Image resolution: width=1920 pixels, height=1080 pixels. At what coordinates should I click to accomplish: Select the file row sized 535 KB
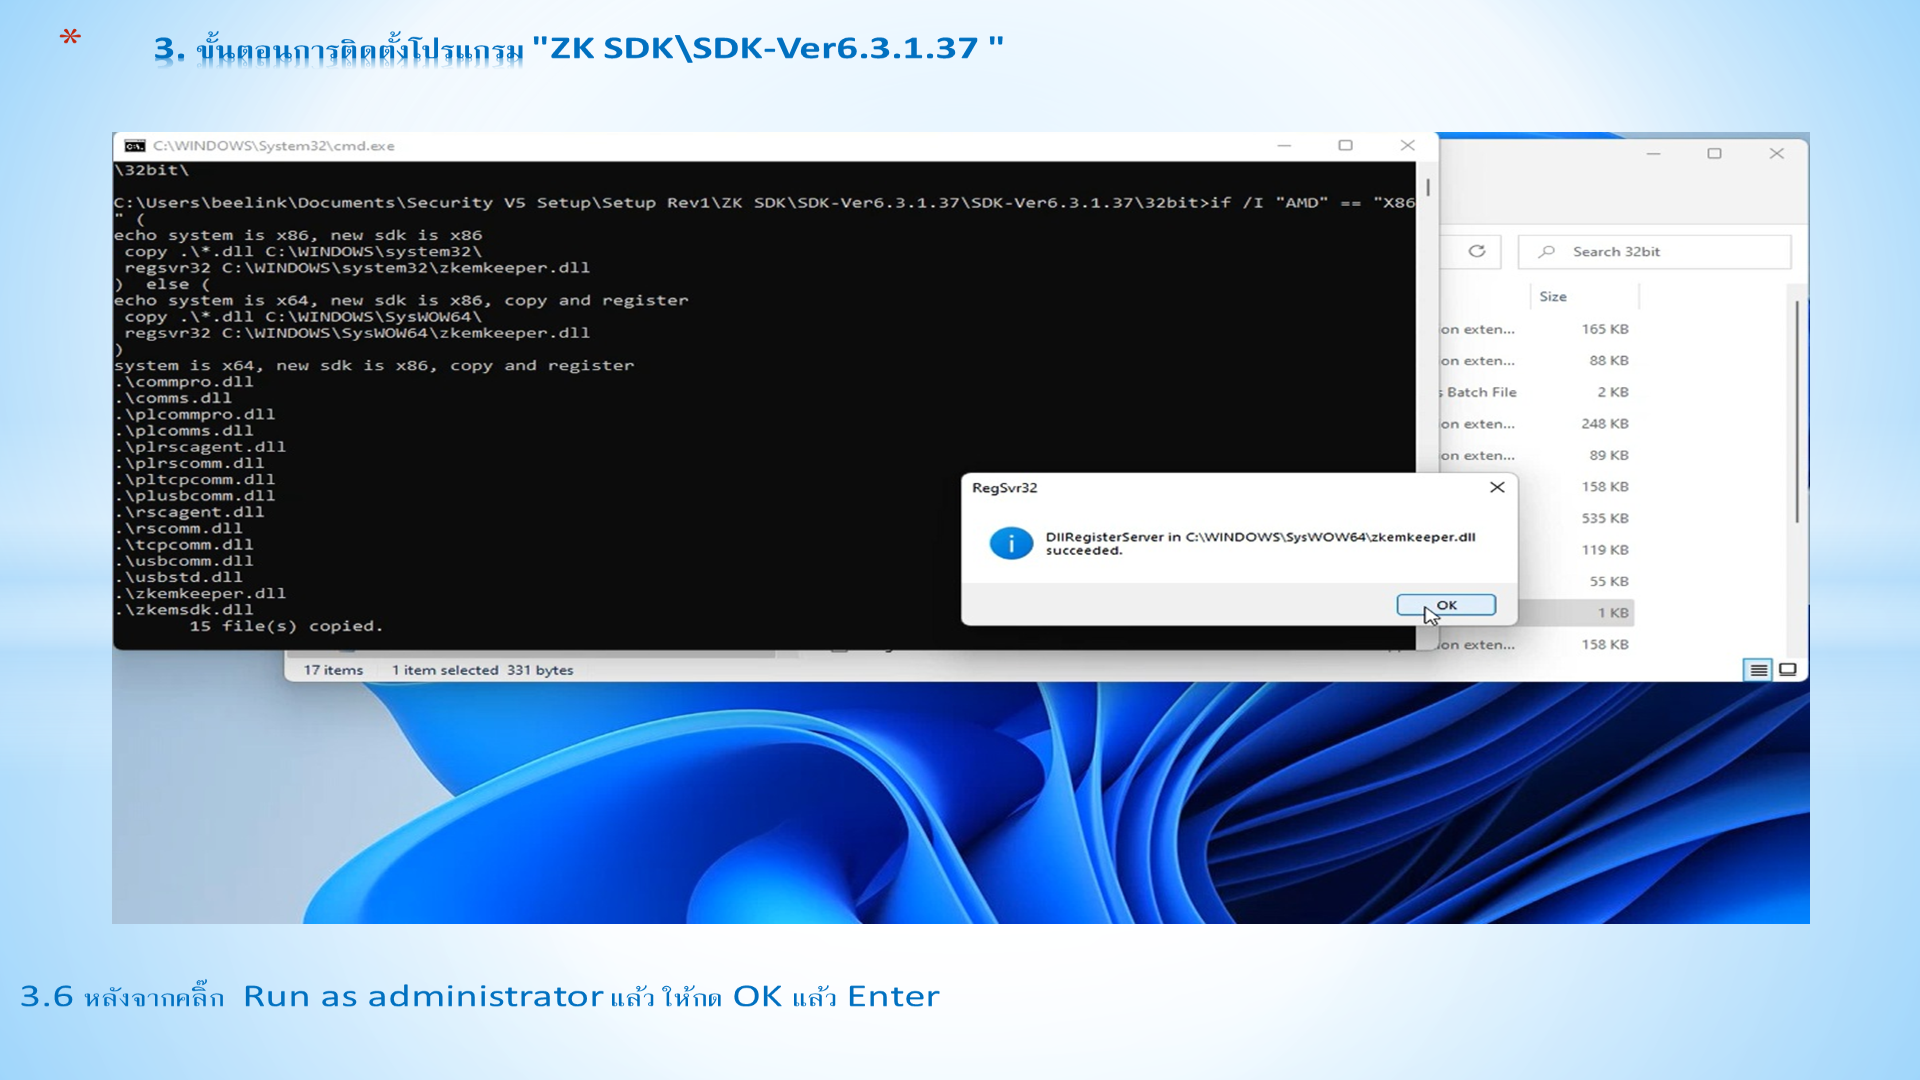pos(1576,518)
